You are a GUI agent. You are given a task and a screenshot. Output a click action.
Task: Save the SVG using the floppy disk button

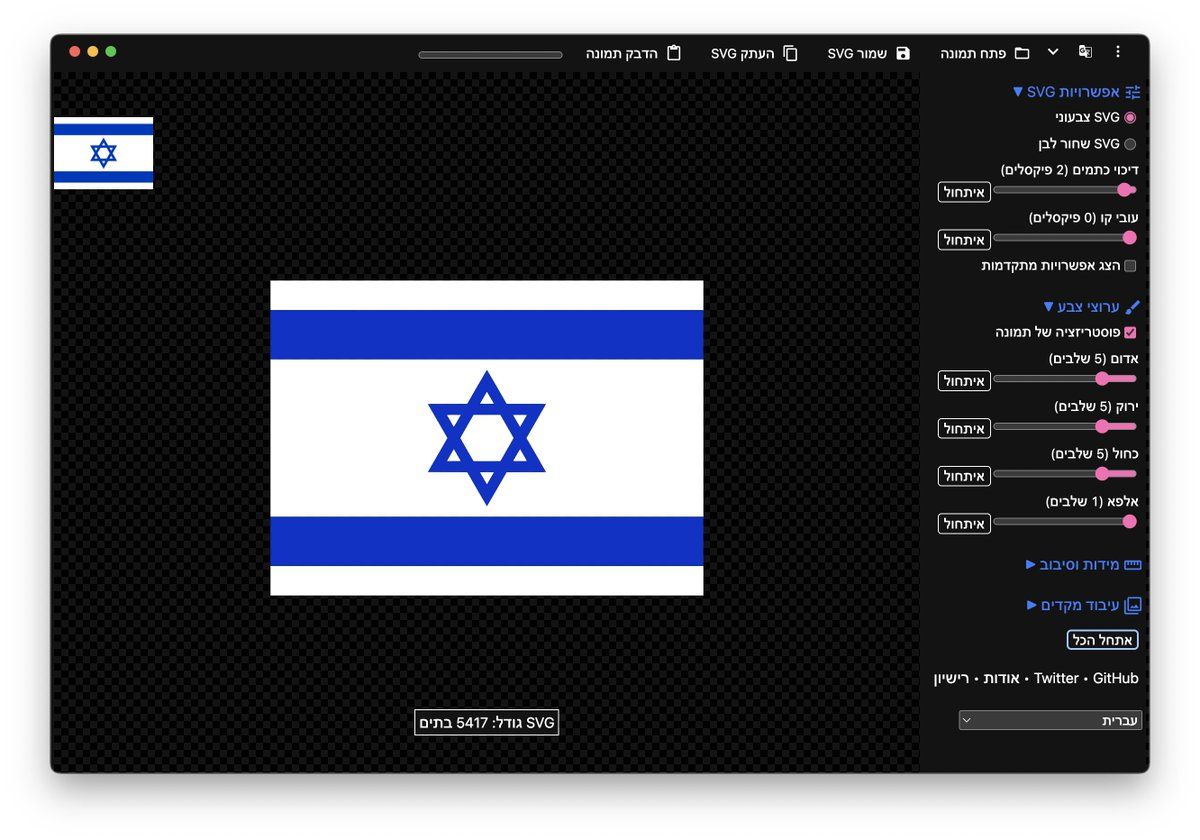[x=869, y=53]
